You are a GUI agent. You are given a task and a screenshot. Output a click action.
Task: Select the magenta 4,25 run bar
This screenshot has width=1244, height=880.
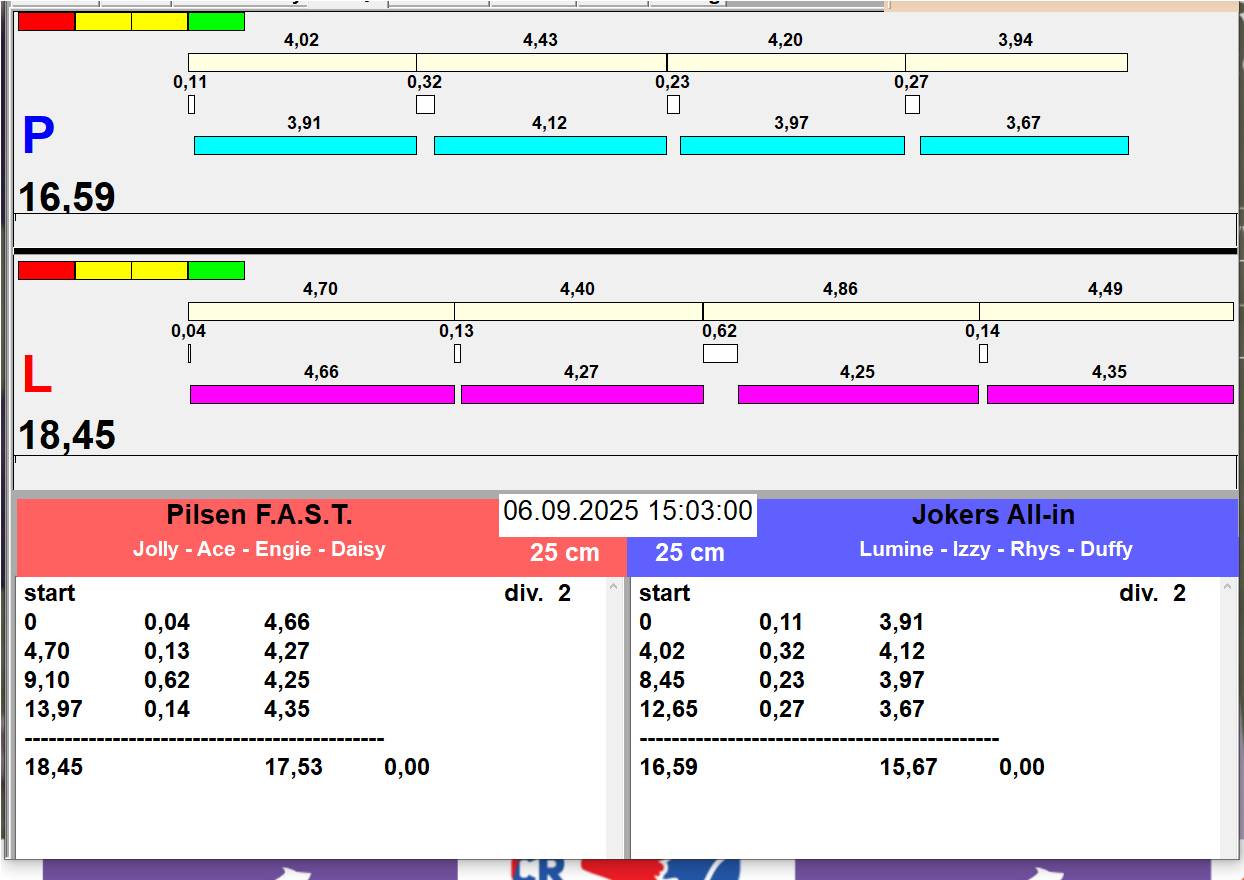(858, 394)
